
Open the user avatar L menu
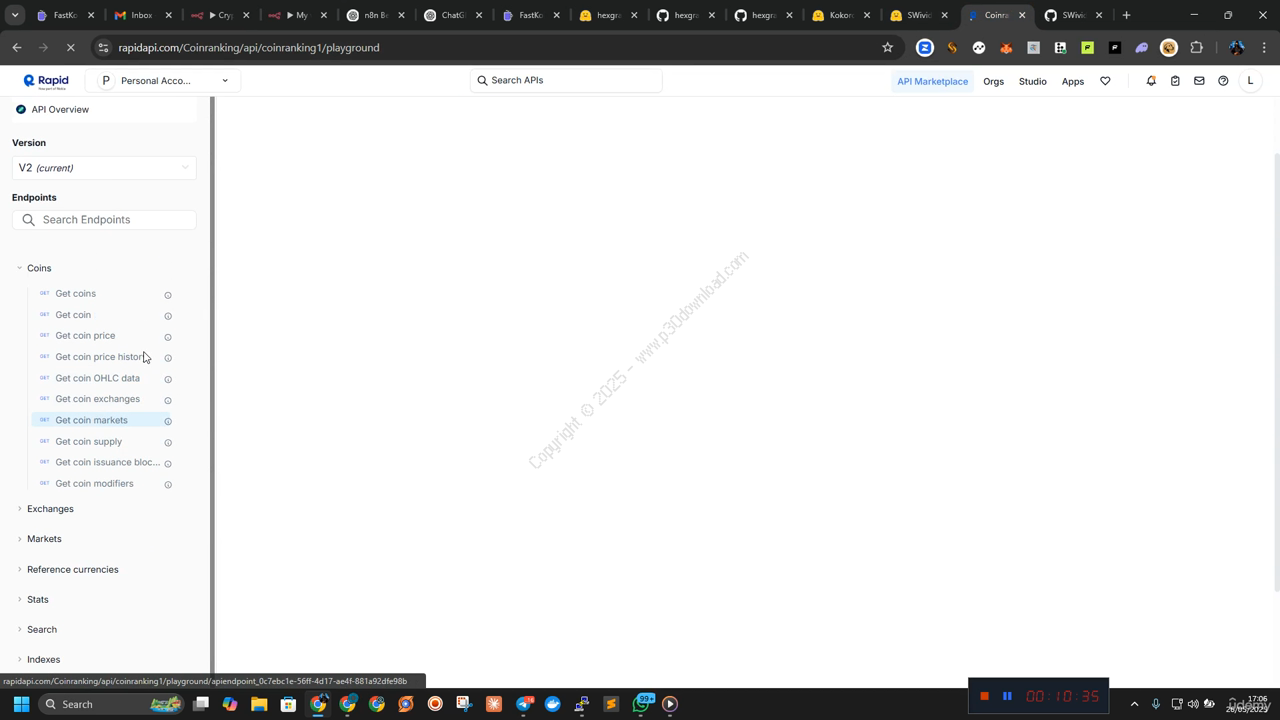(1250, 81)
